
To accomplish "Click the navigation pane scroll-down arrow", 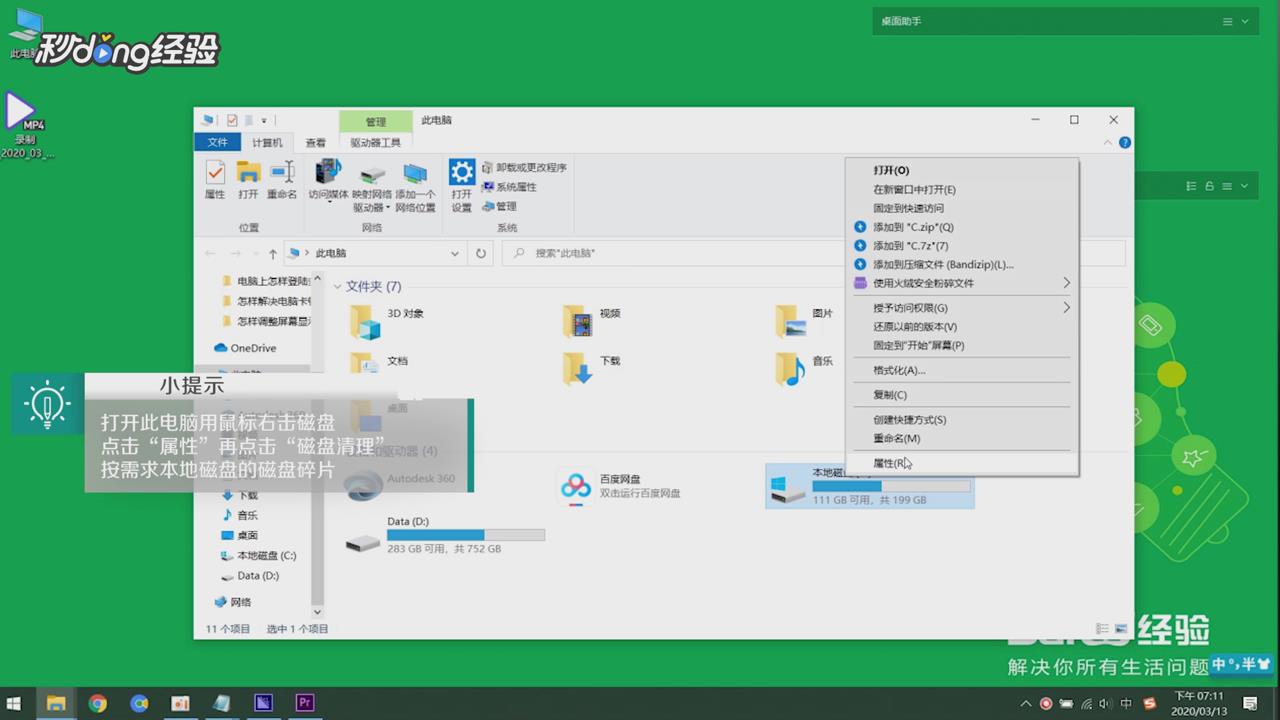I will click(x=318, y=612).
